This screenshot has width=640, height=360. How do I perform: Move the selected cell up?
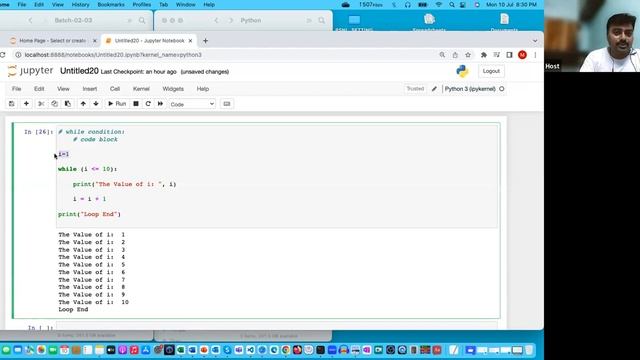pos(83,104)
